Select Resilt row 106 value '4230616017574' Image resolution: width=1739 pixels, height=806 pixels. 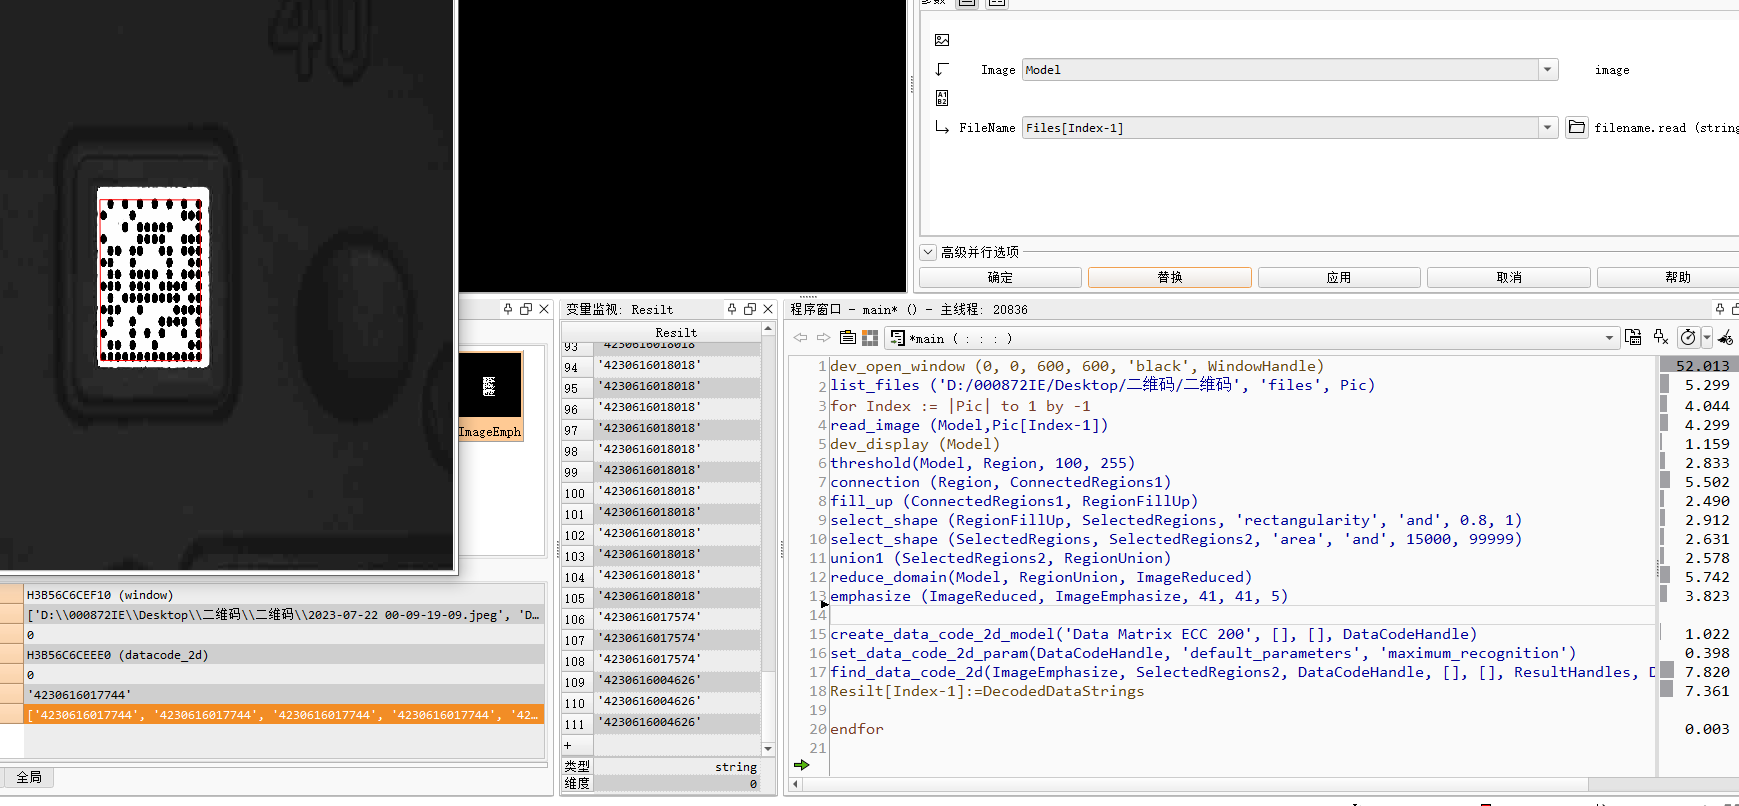pyautogui.click(x=677, y=617)
